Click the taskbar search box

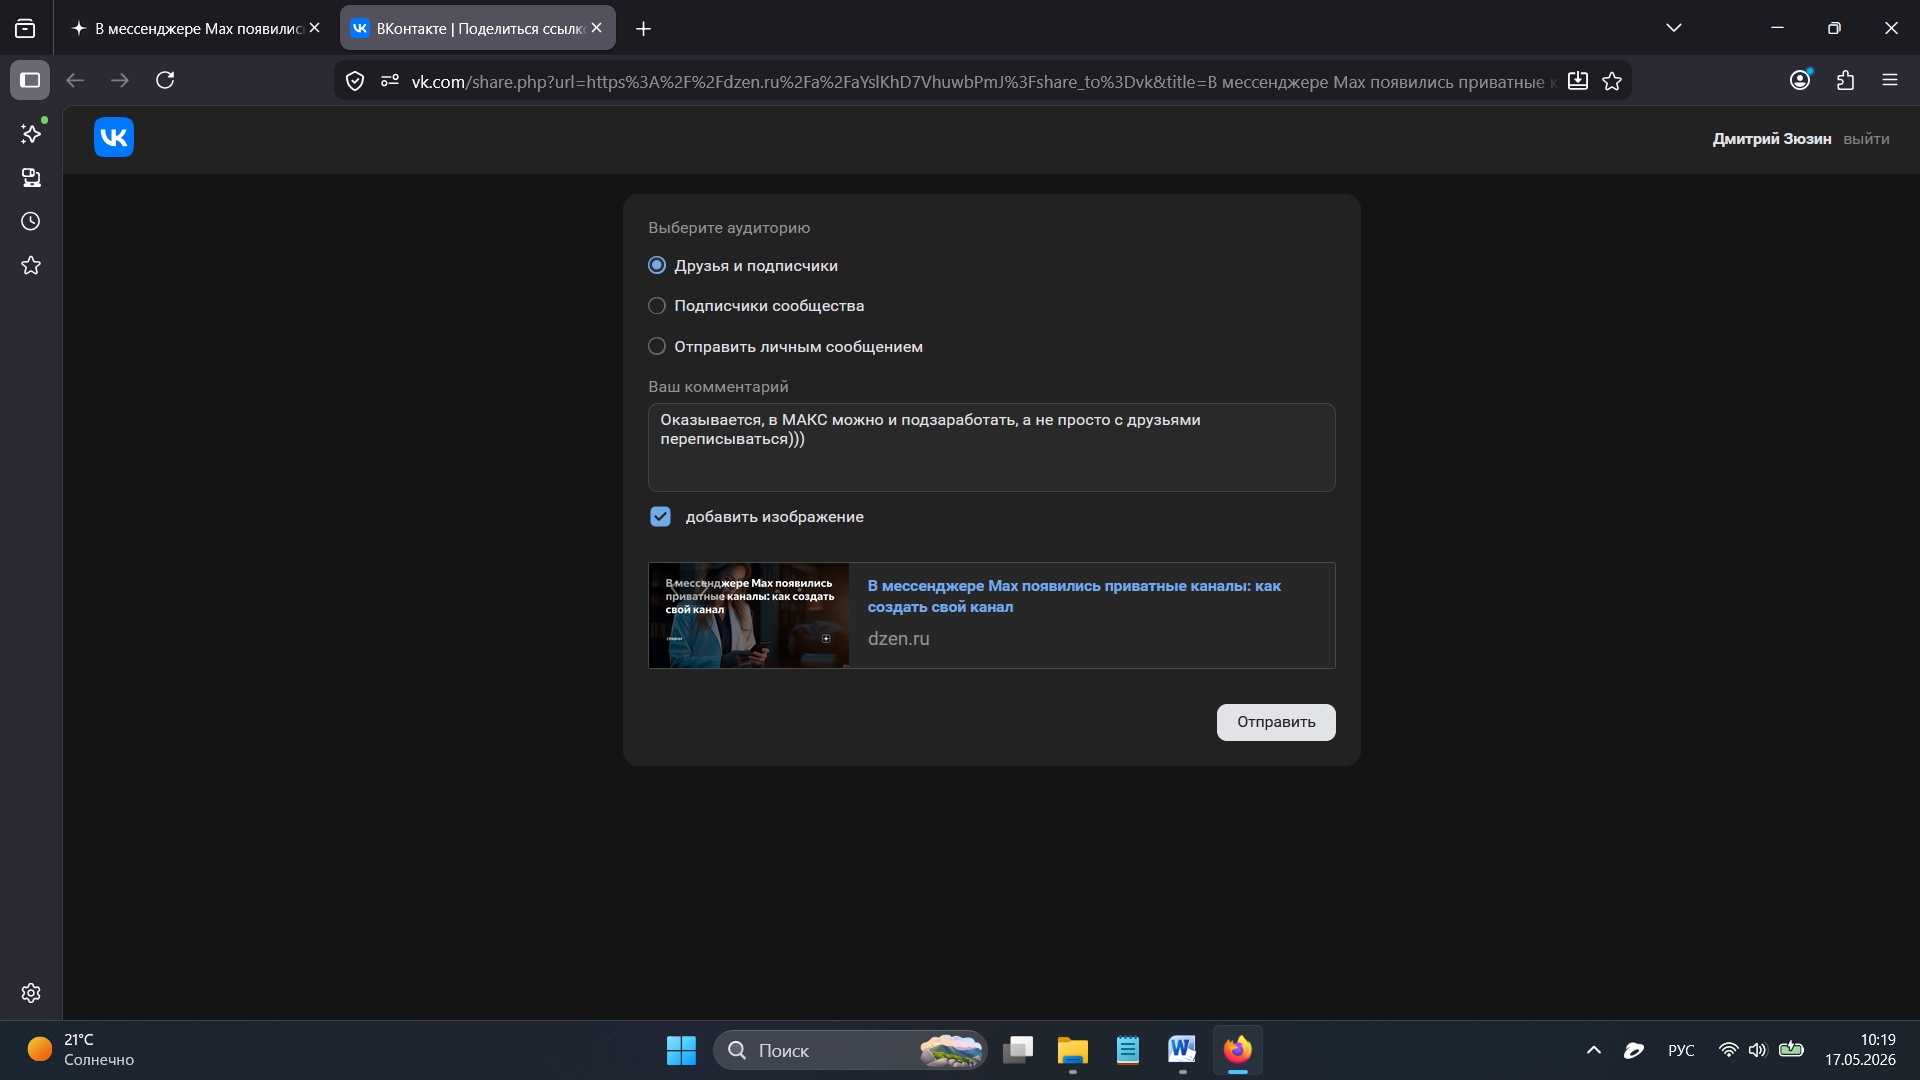click(x=850, y=1050)
